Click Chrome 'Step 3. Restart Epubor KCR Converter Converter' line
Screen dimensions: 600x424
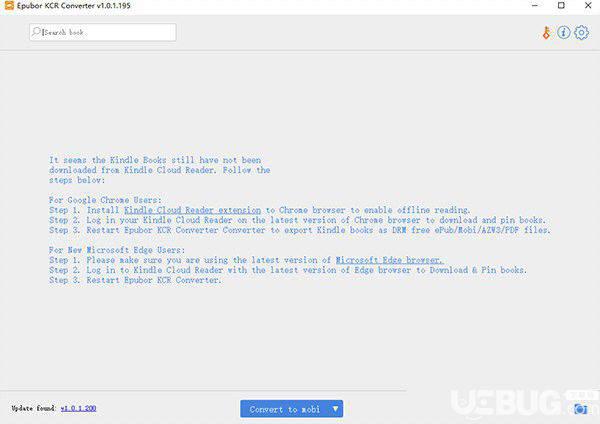coord(300,230)
